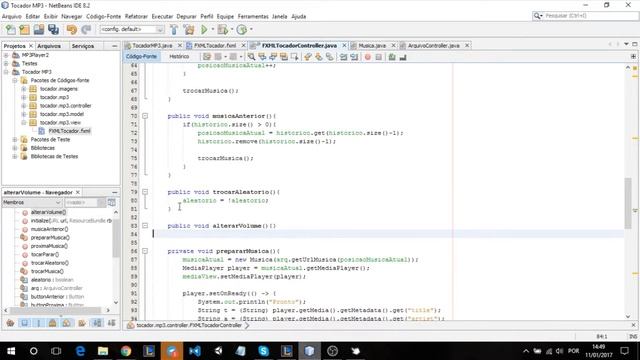Click the Shift Line Right icon
This screenshot has width=640, height=360.
354,57
